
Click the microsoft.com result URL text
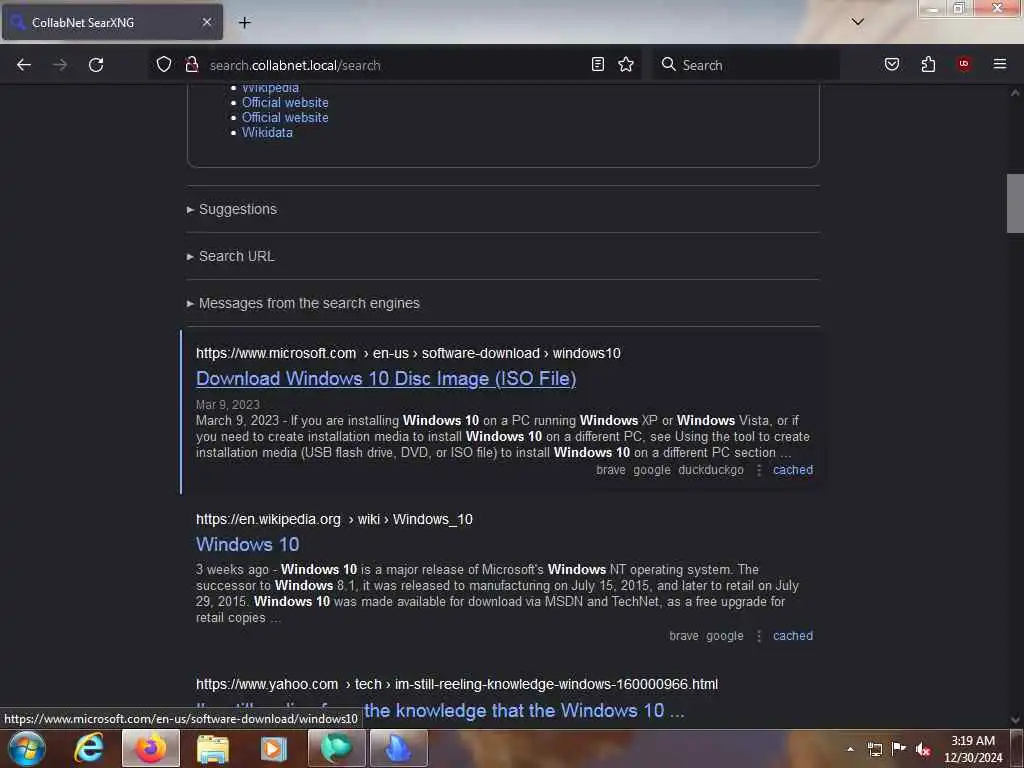[408, 353]
